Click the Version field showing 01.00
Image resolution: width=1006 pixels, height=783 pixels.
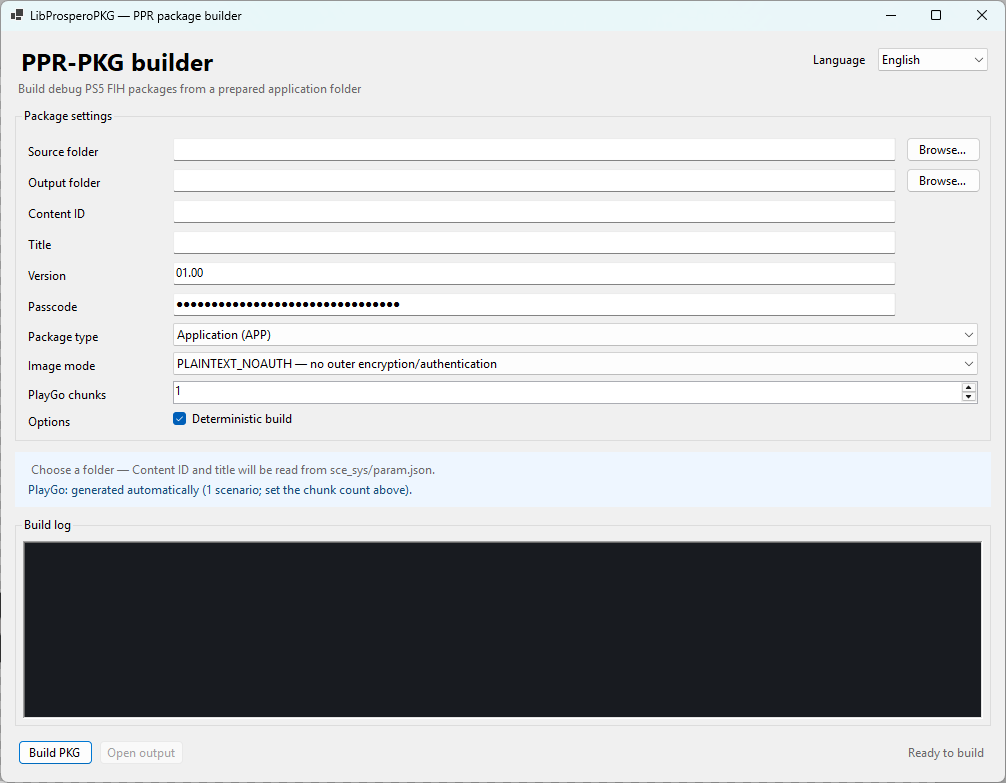(534, 273)
